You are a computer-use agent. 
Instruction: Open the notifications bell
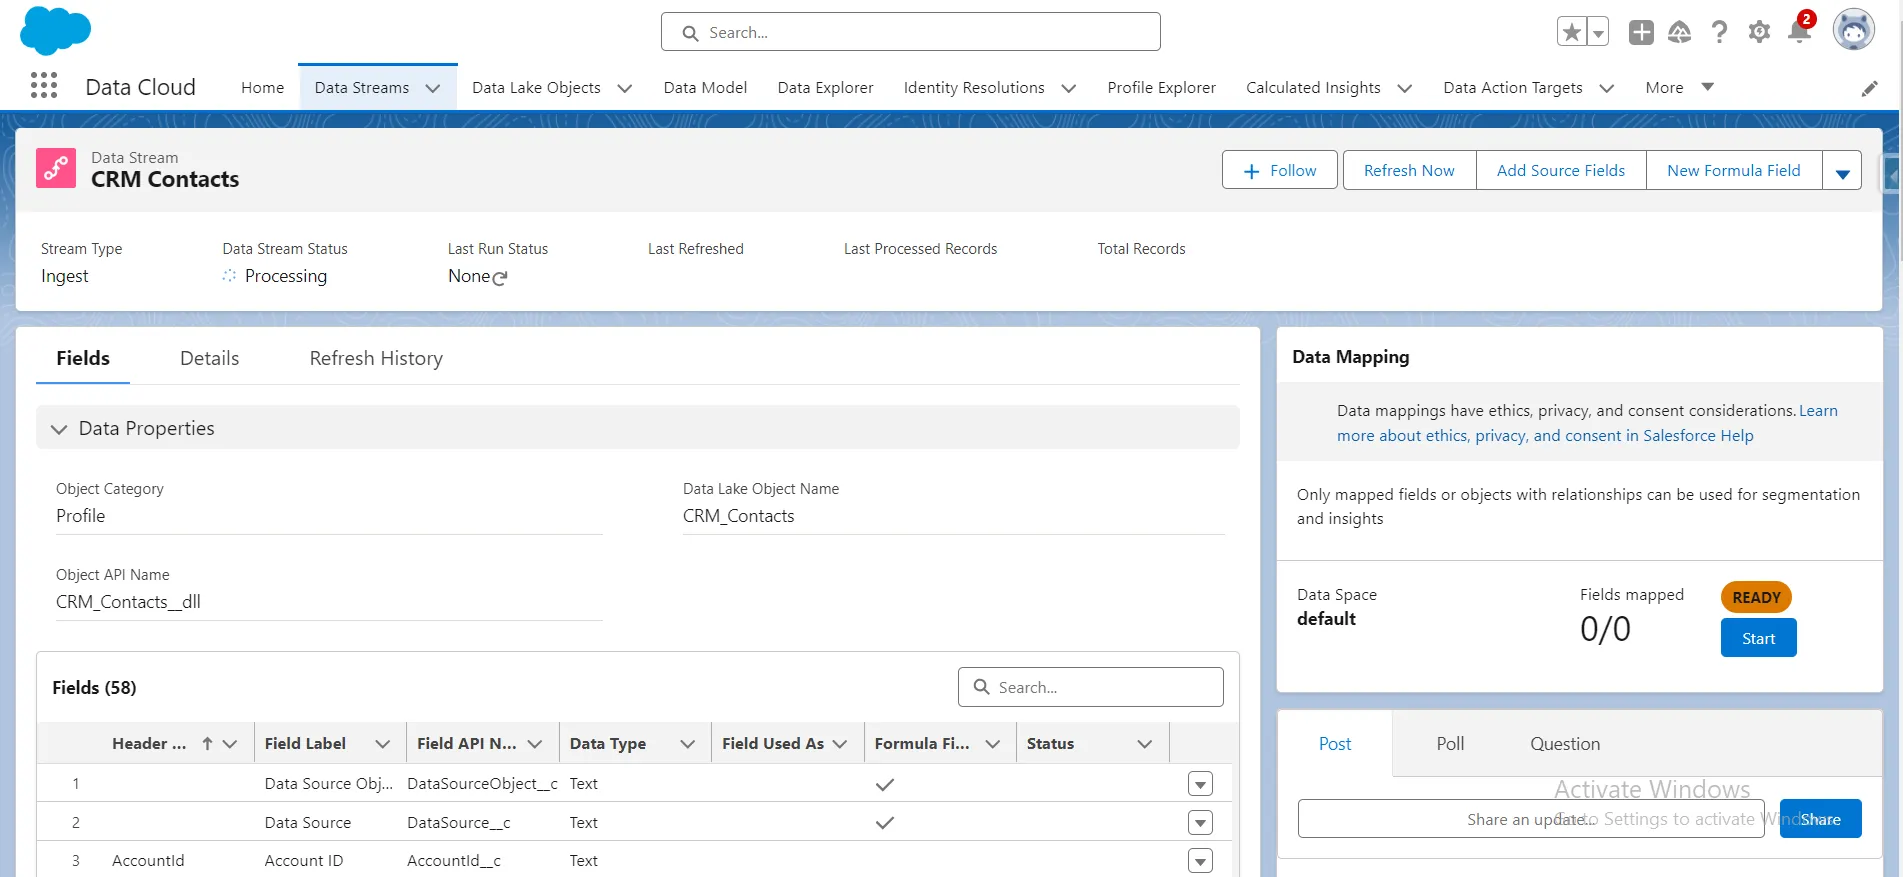1799,32
